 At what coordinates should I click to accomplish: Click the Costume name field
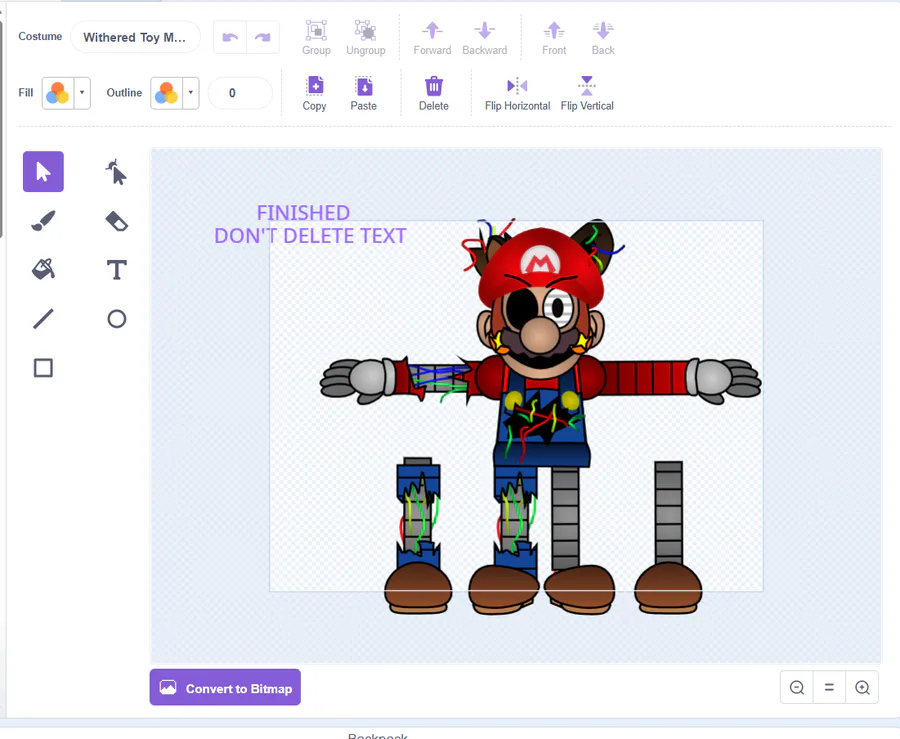135,37
